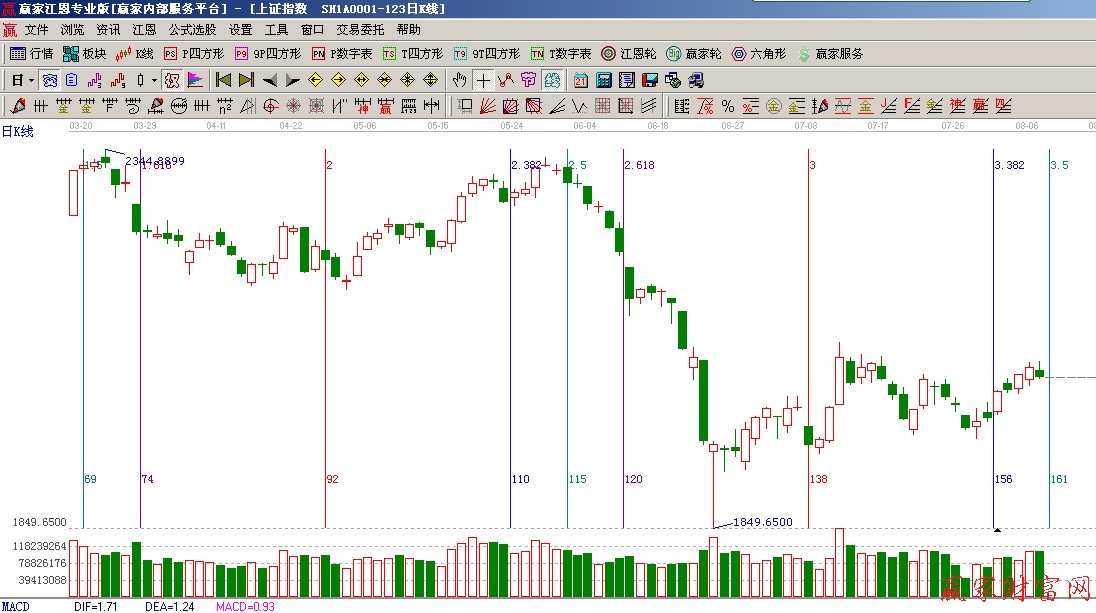1096x613 pixels.
Task: Click the 赢家服务 button
Action: [x=830, y=54]
